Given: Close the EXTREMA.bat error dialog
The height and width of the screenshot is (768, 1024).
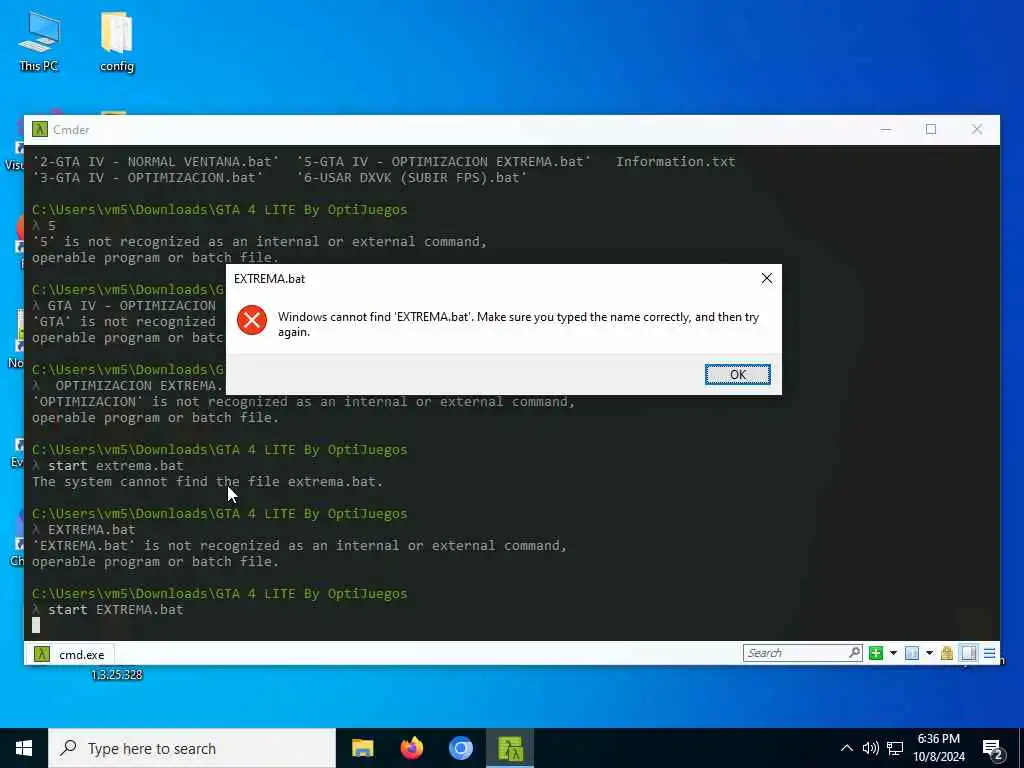Looking at the screenshot, I should tap(767, 278).
